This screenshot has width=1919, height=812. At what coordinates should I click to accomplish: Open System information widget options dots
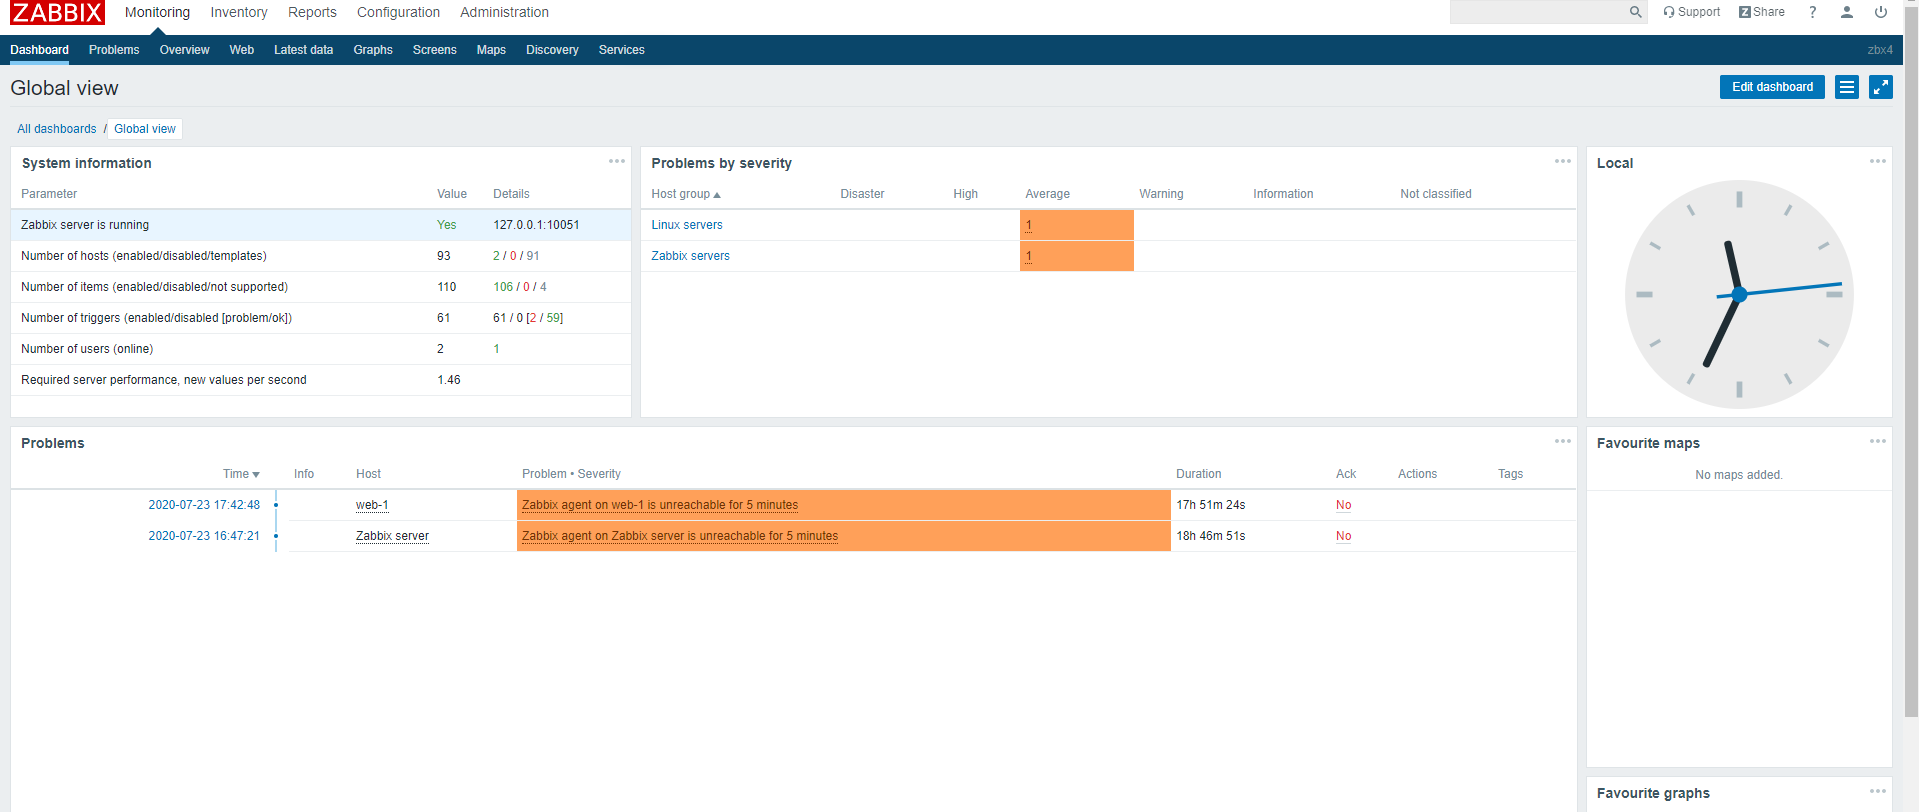[x=617, y=161]
